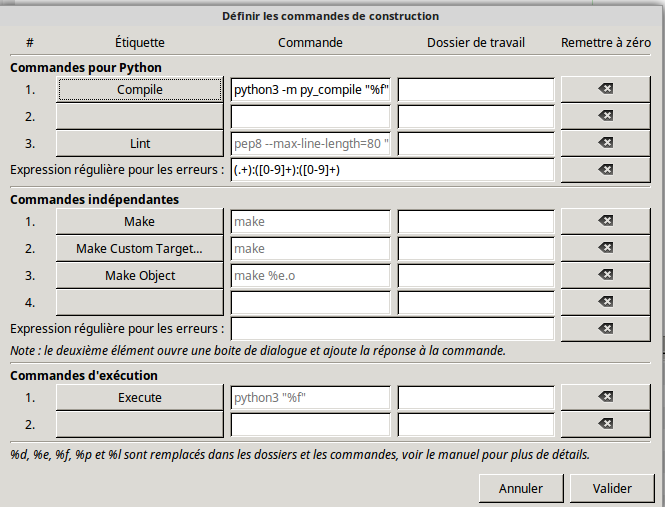Clear the Make Custom Target row
The image size is (665, 507).
(606, 248)
